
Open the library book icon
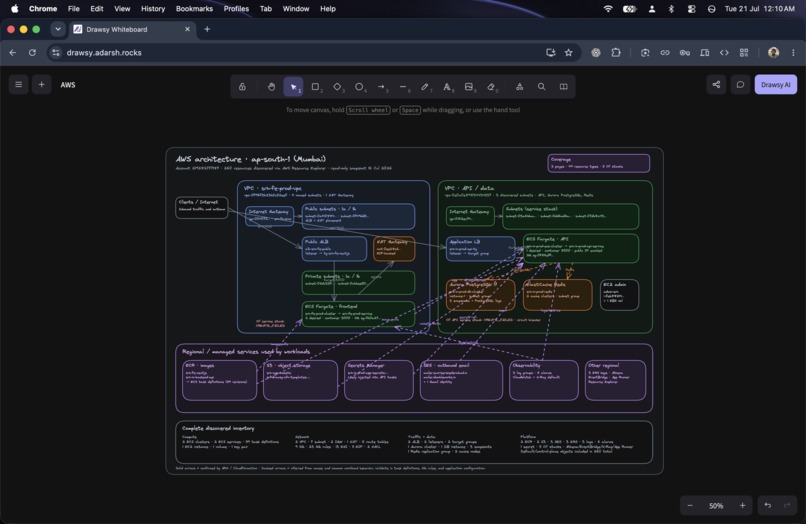coord(564,87)
